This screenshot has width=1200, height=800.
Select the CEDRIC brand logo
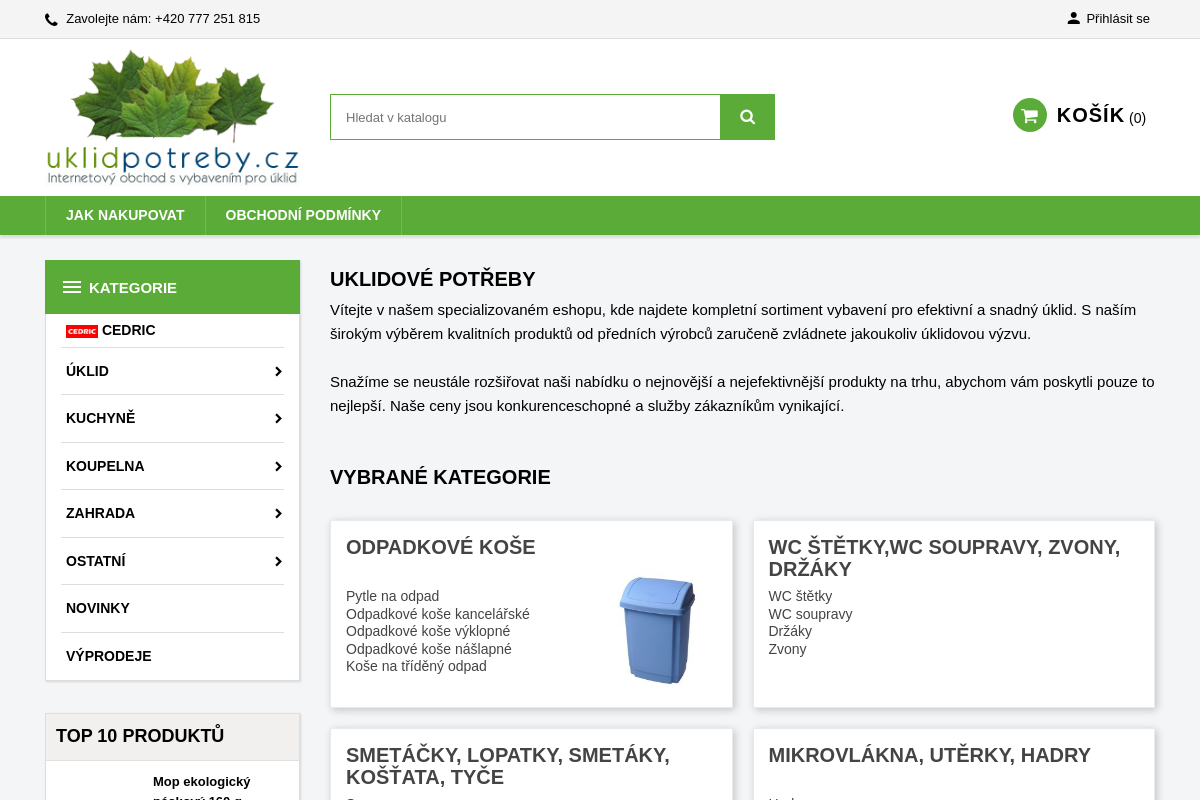pos(81,330)
